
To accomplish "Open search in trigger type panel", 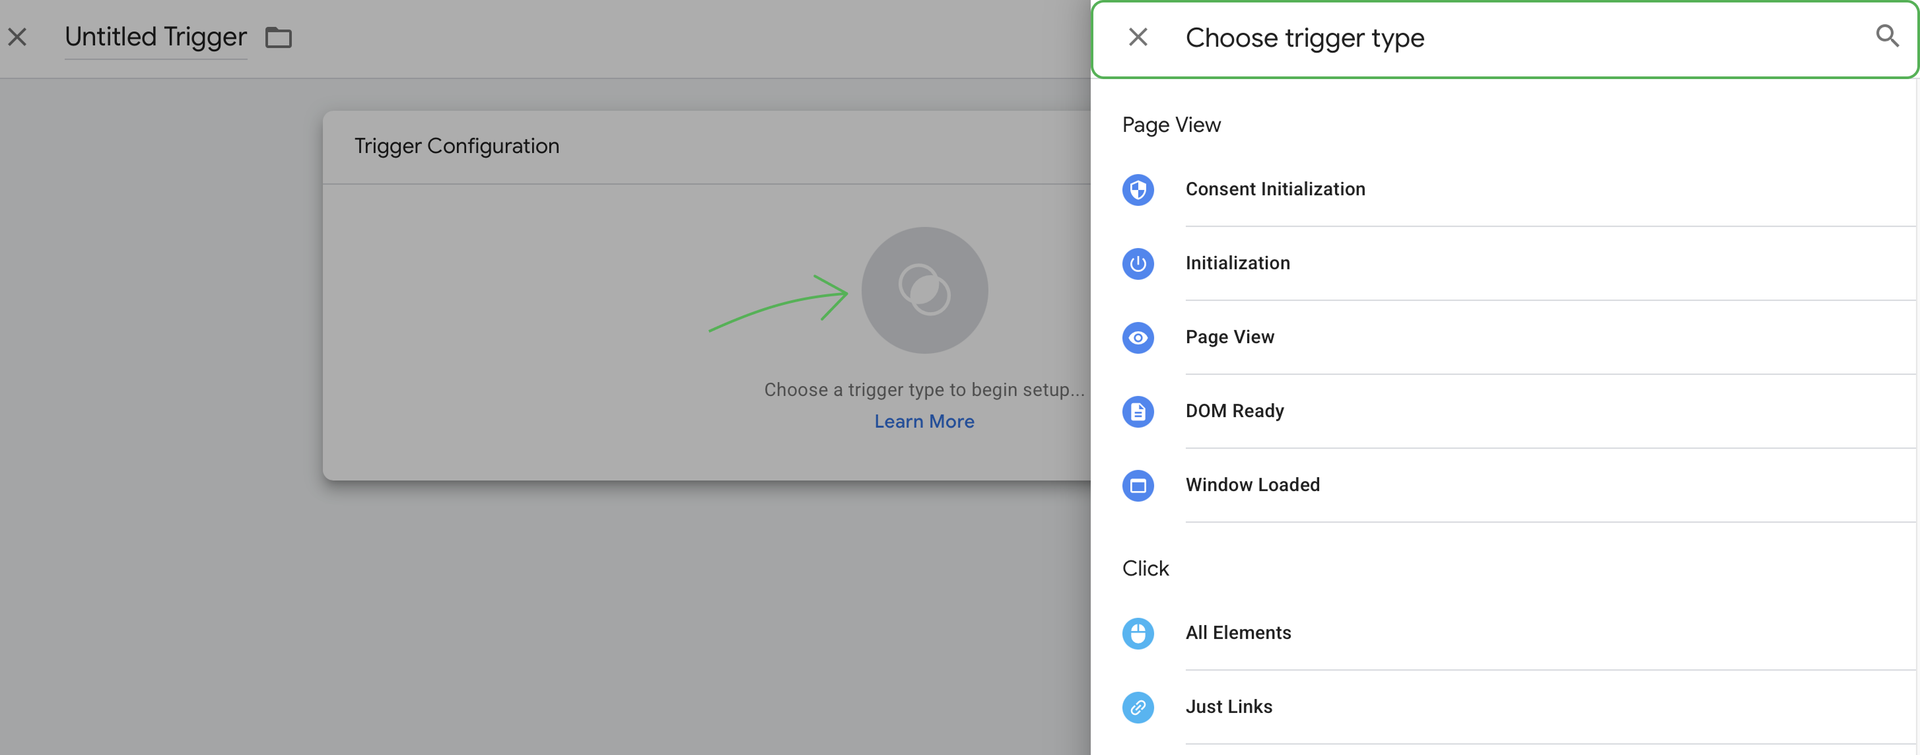I will click(1886, 37).
